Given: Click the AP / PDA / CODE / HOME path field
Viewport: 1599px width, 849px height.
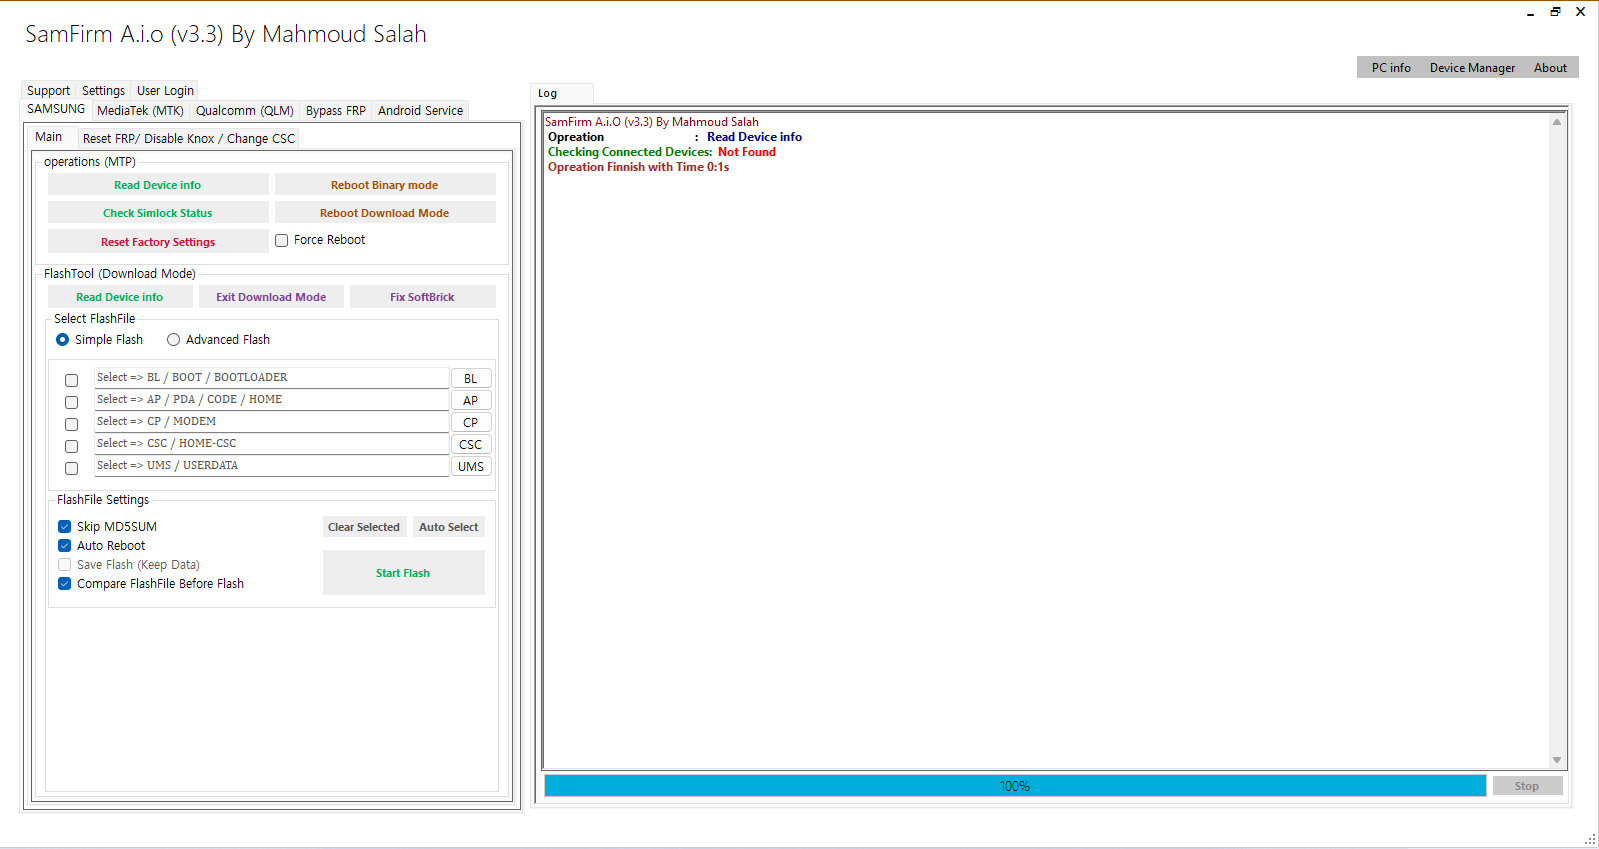Looking at the screenshot, I should [271, 400].
